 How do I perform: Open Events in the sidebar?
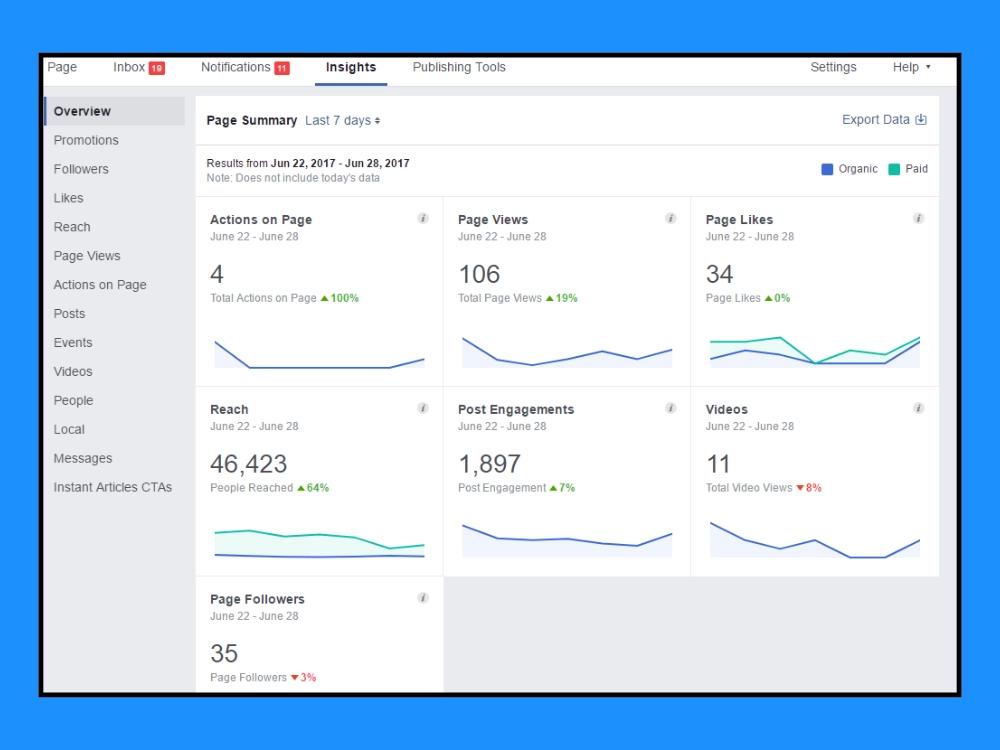pos(73,342)
